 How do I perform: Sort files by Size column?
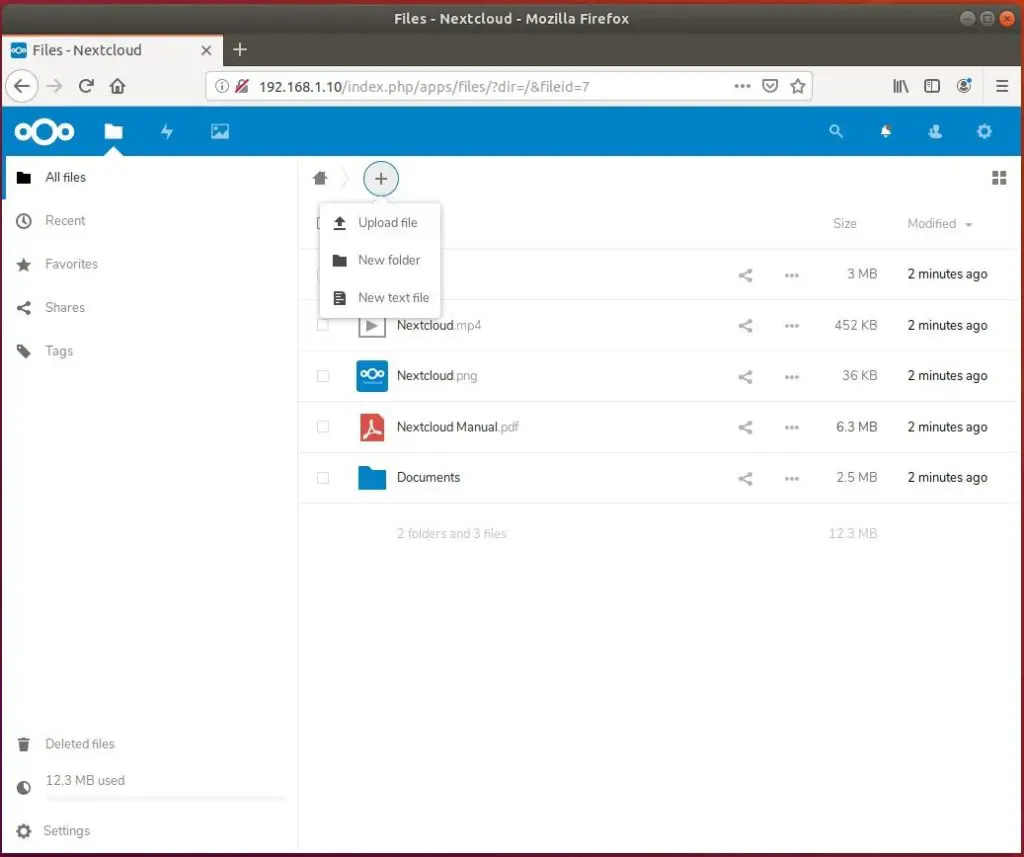coord(844,223)
